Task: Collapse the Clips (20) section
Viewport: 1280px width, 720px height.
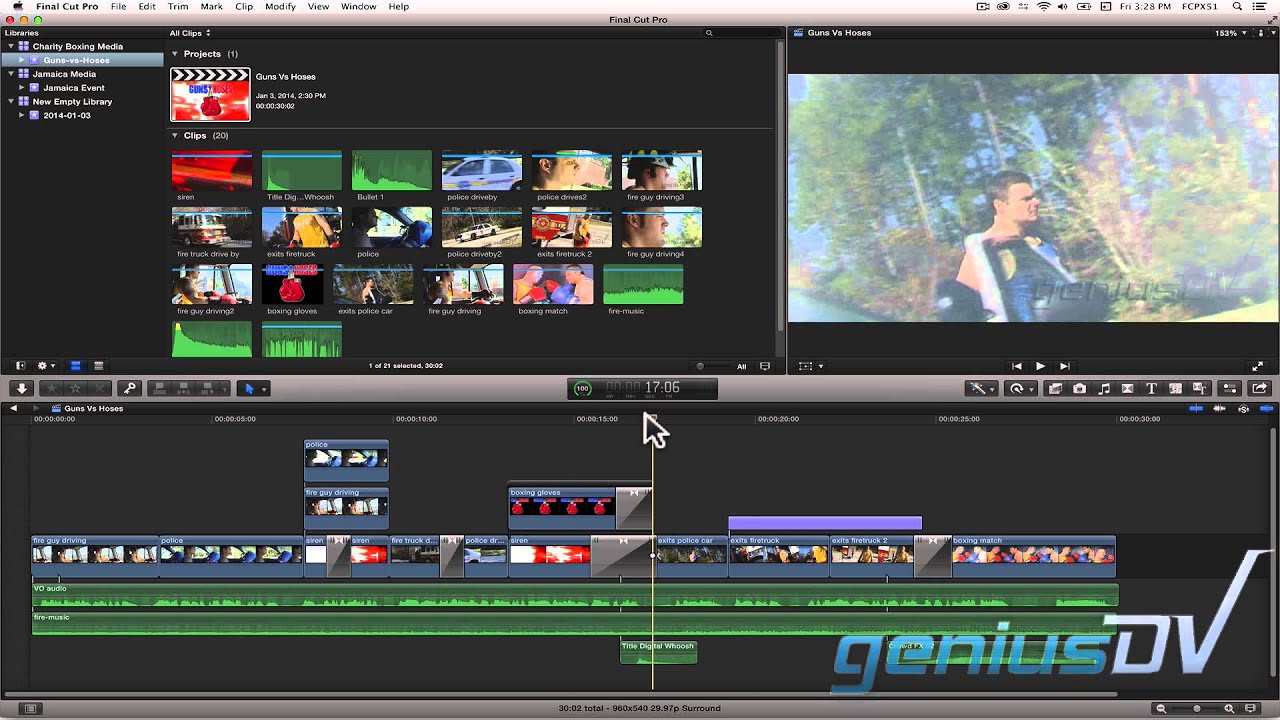Action: 175,135
